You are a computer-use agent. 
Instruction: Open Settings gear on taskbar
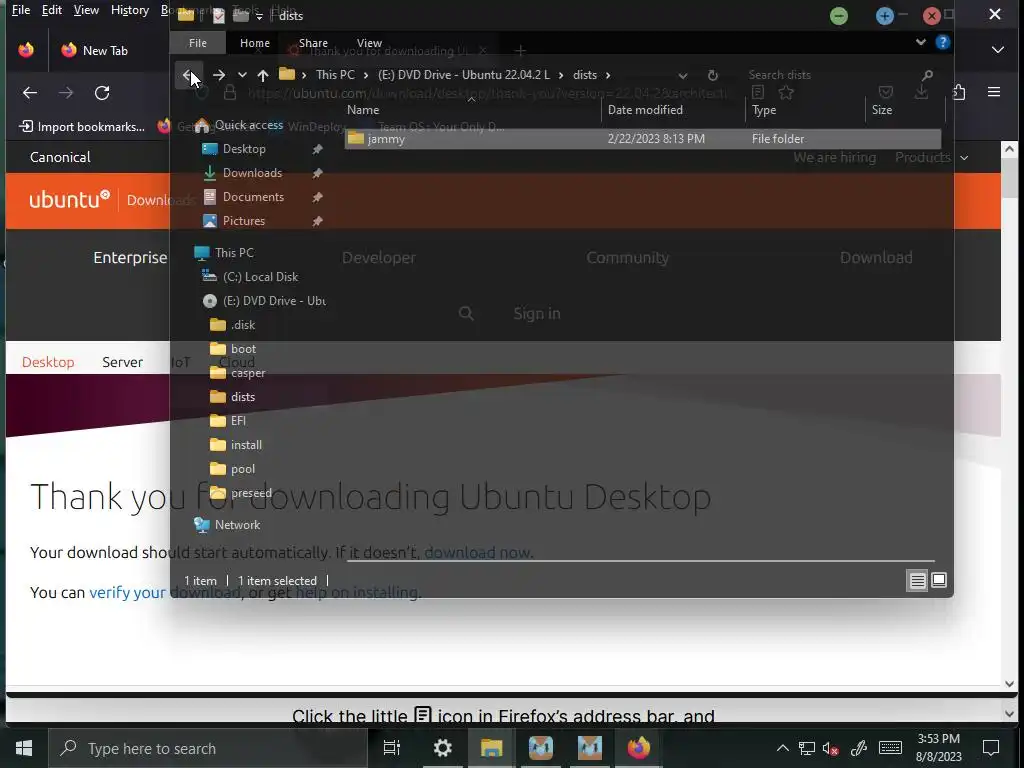tap(443, 748)
